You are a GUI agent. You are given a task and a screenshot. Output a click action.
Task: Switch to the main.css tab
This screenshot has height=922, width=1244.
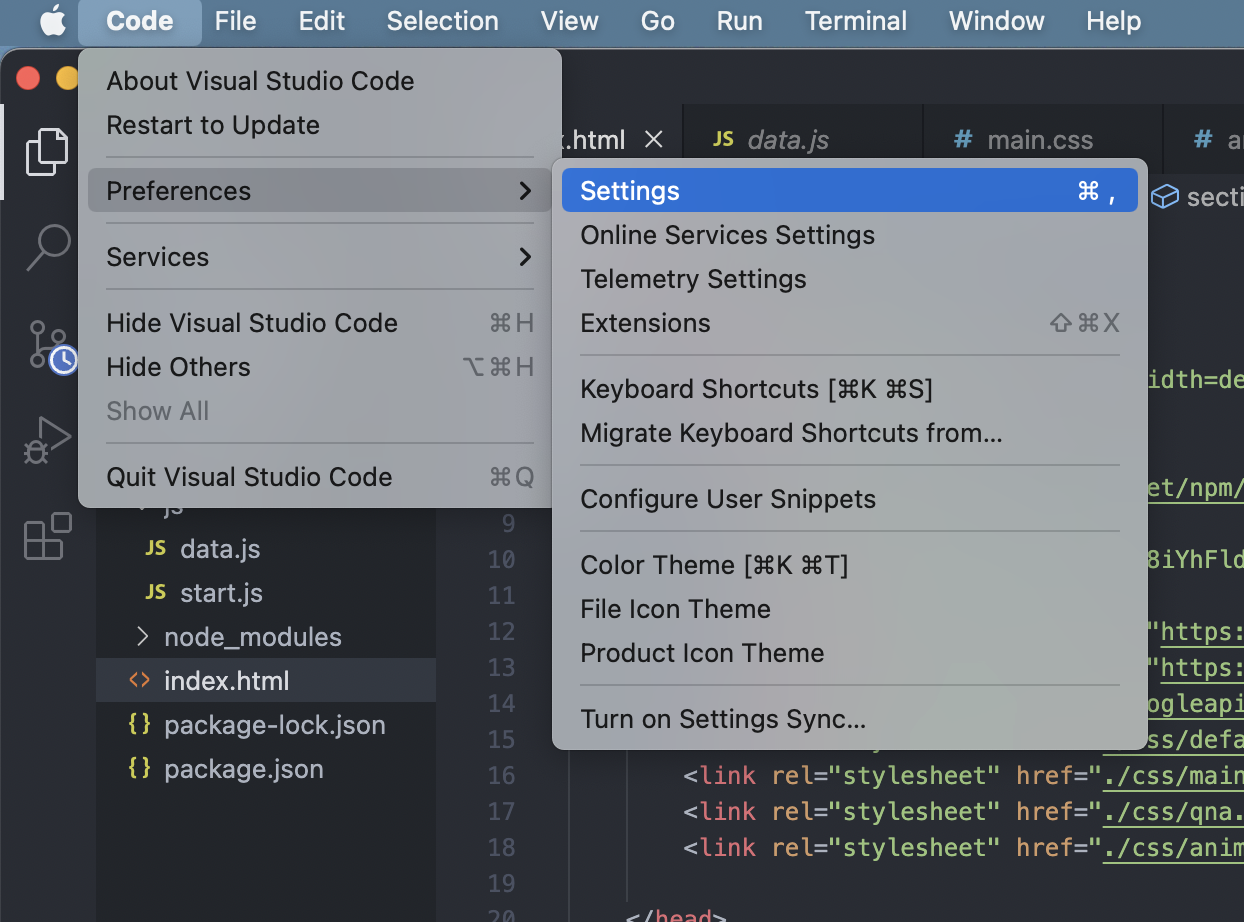(1039, 140)
